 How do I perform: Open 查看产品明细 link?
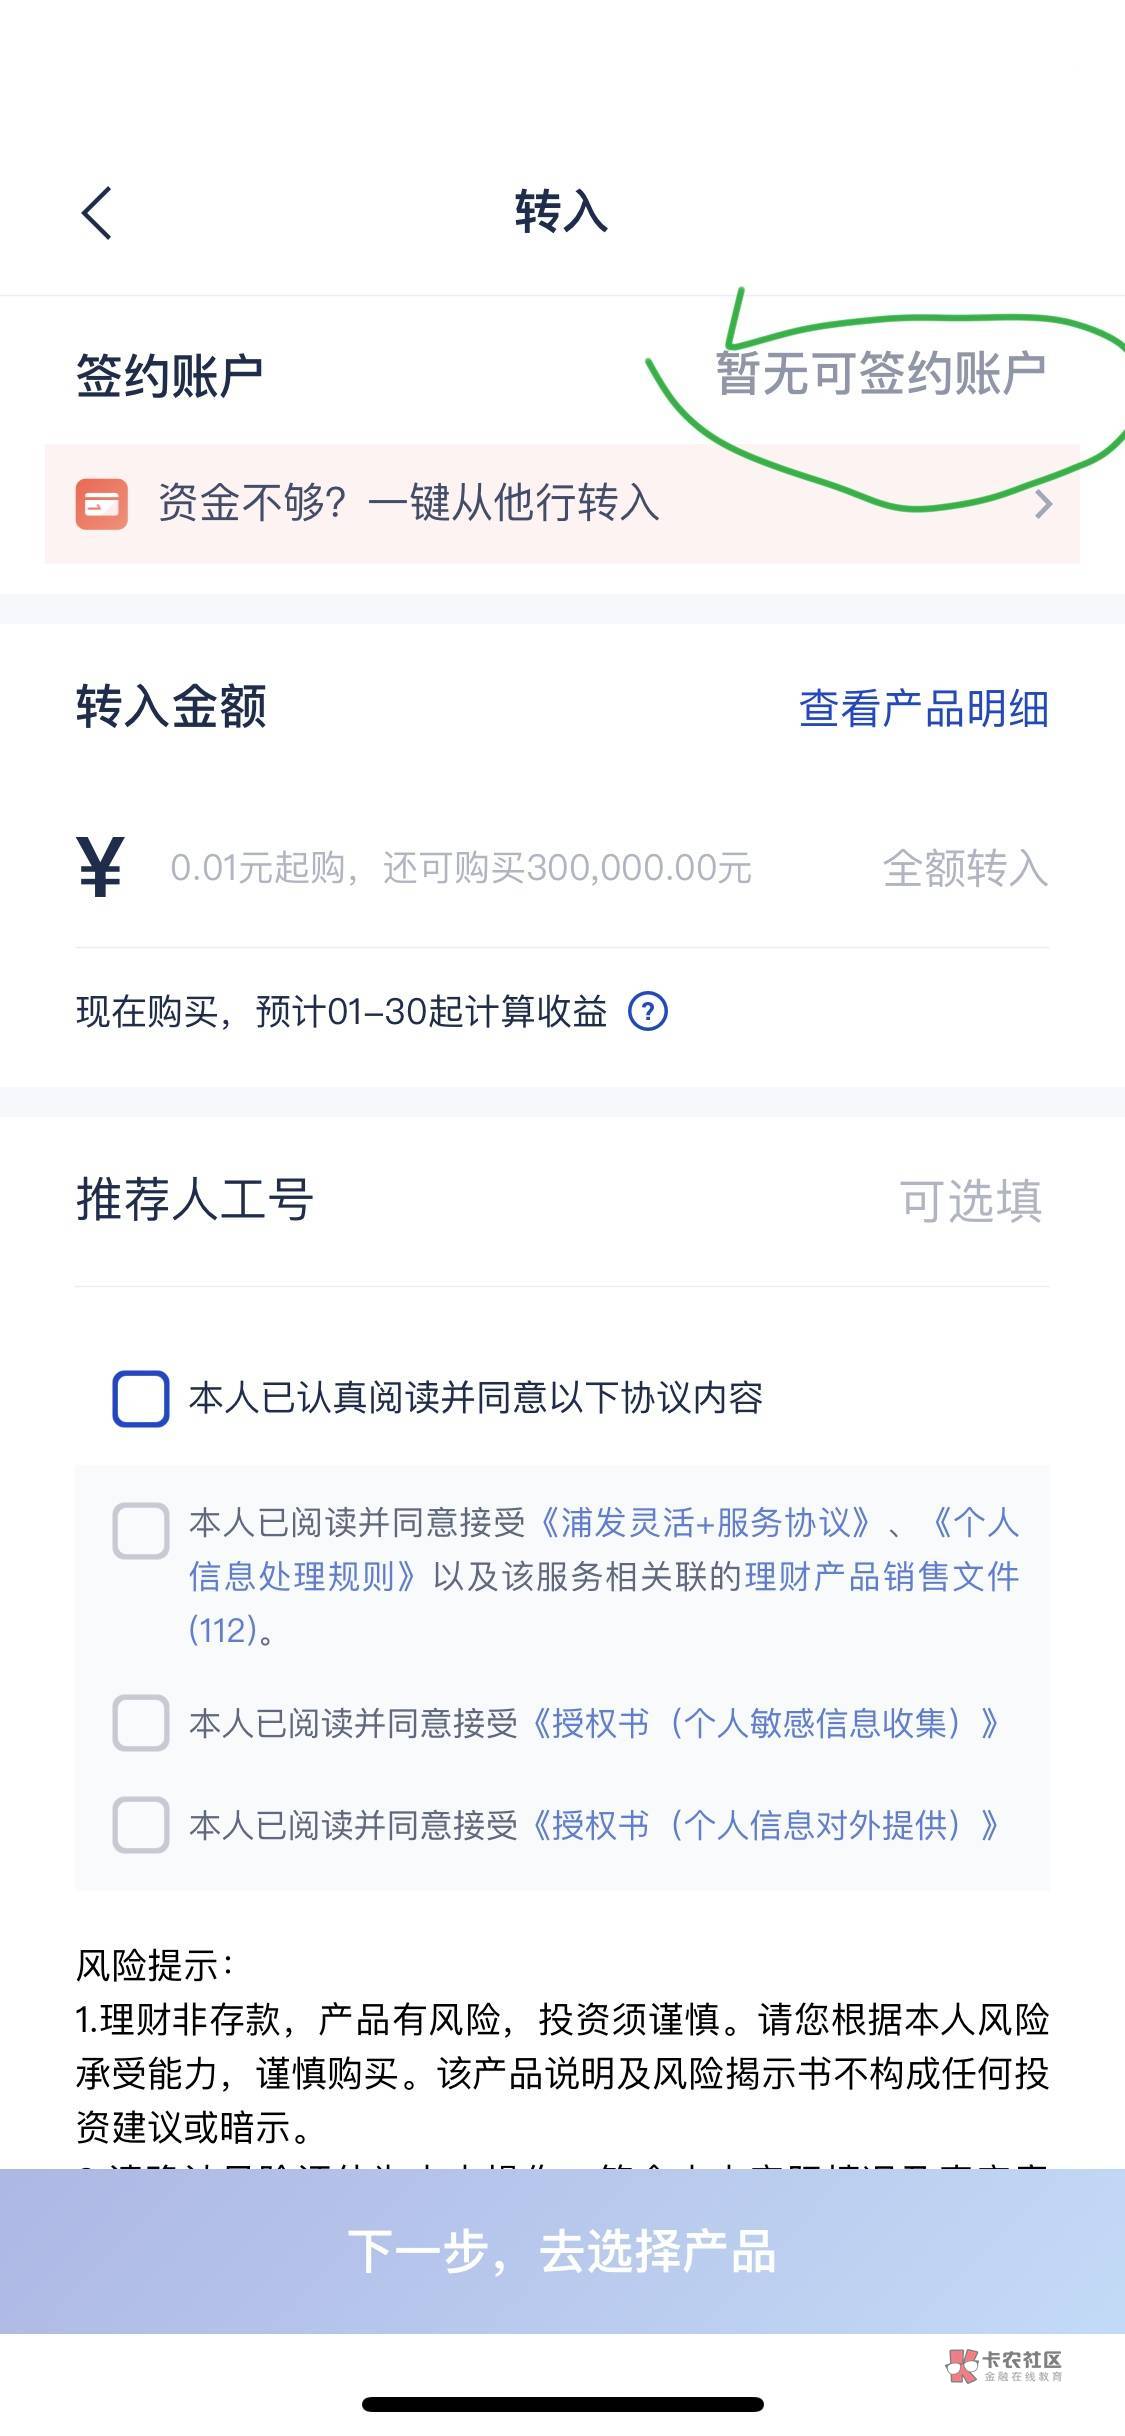[923, 709]
